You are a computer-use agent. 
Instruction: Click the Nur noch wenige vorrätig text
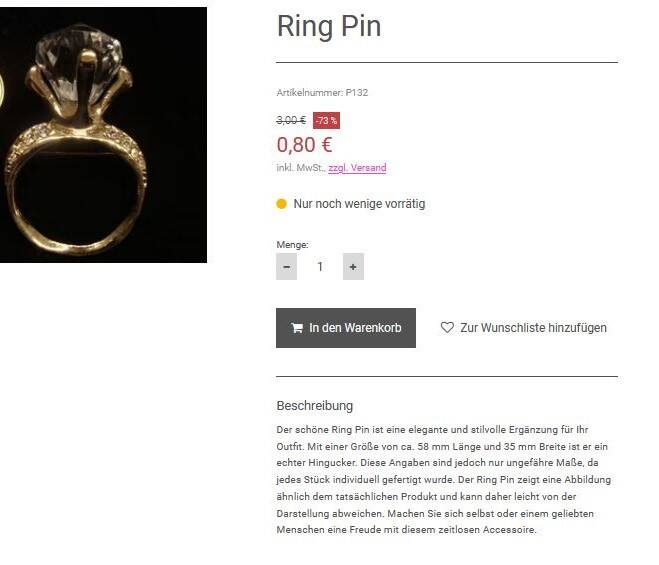coord(359,204)
